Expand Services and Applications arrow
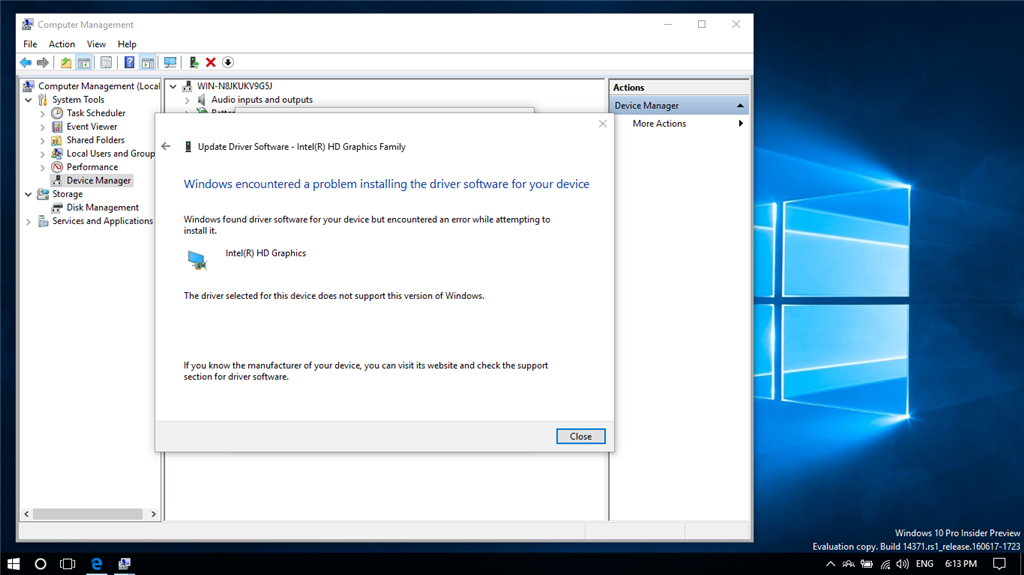 pyautogui.click(x=28, y=222)
